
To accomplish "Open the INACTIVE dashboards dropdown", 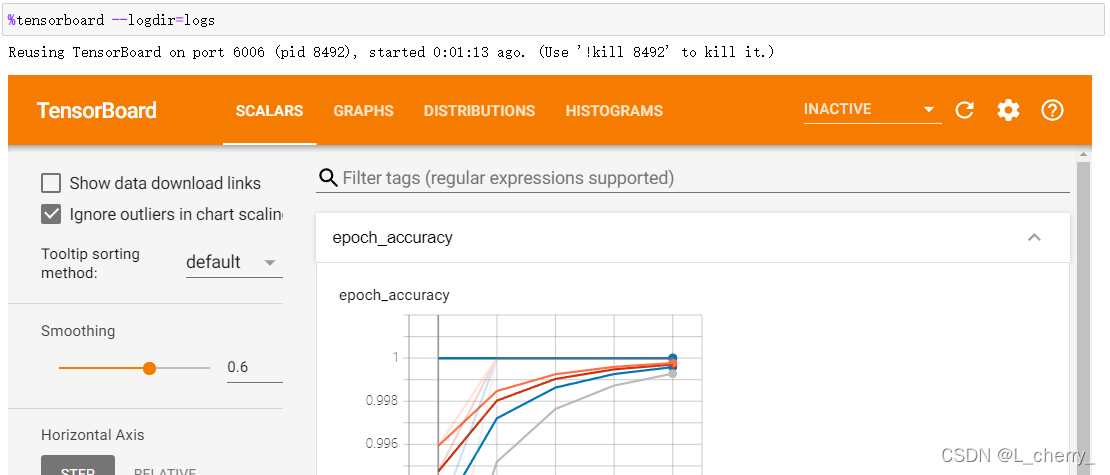I will click(872, 110).
